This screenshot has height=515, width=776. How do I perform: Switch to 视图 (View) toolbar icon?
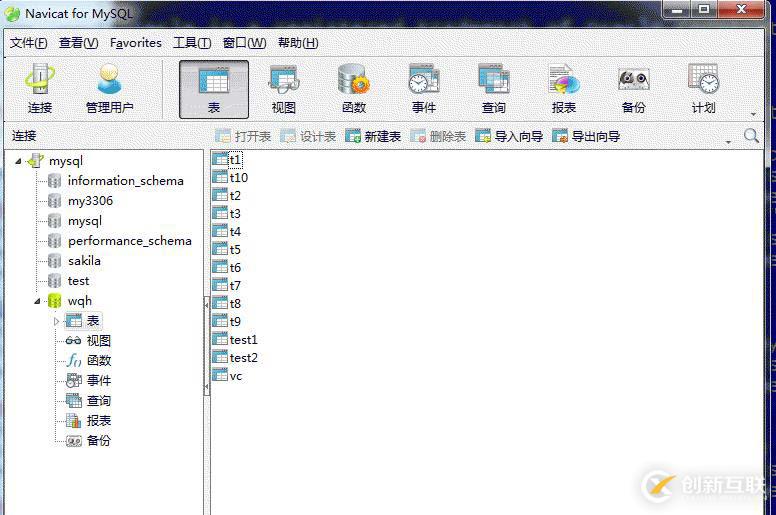284,89
